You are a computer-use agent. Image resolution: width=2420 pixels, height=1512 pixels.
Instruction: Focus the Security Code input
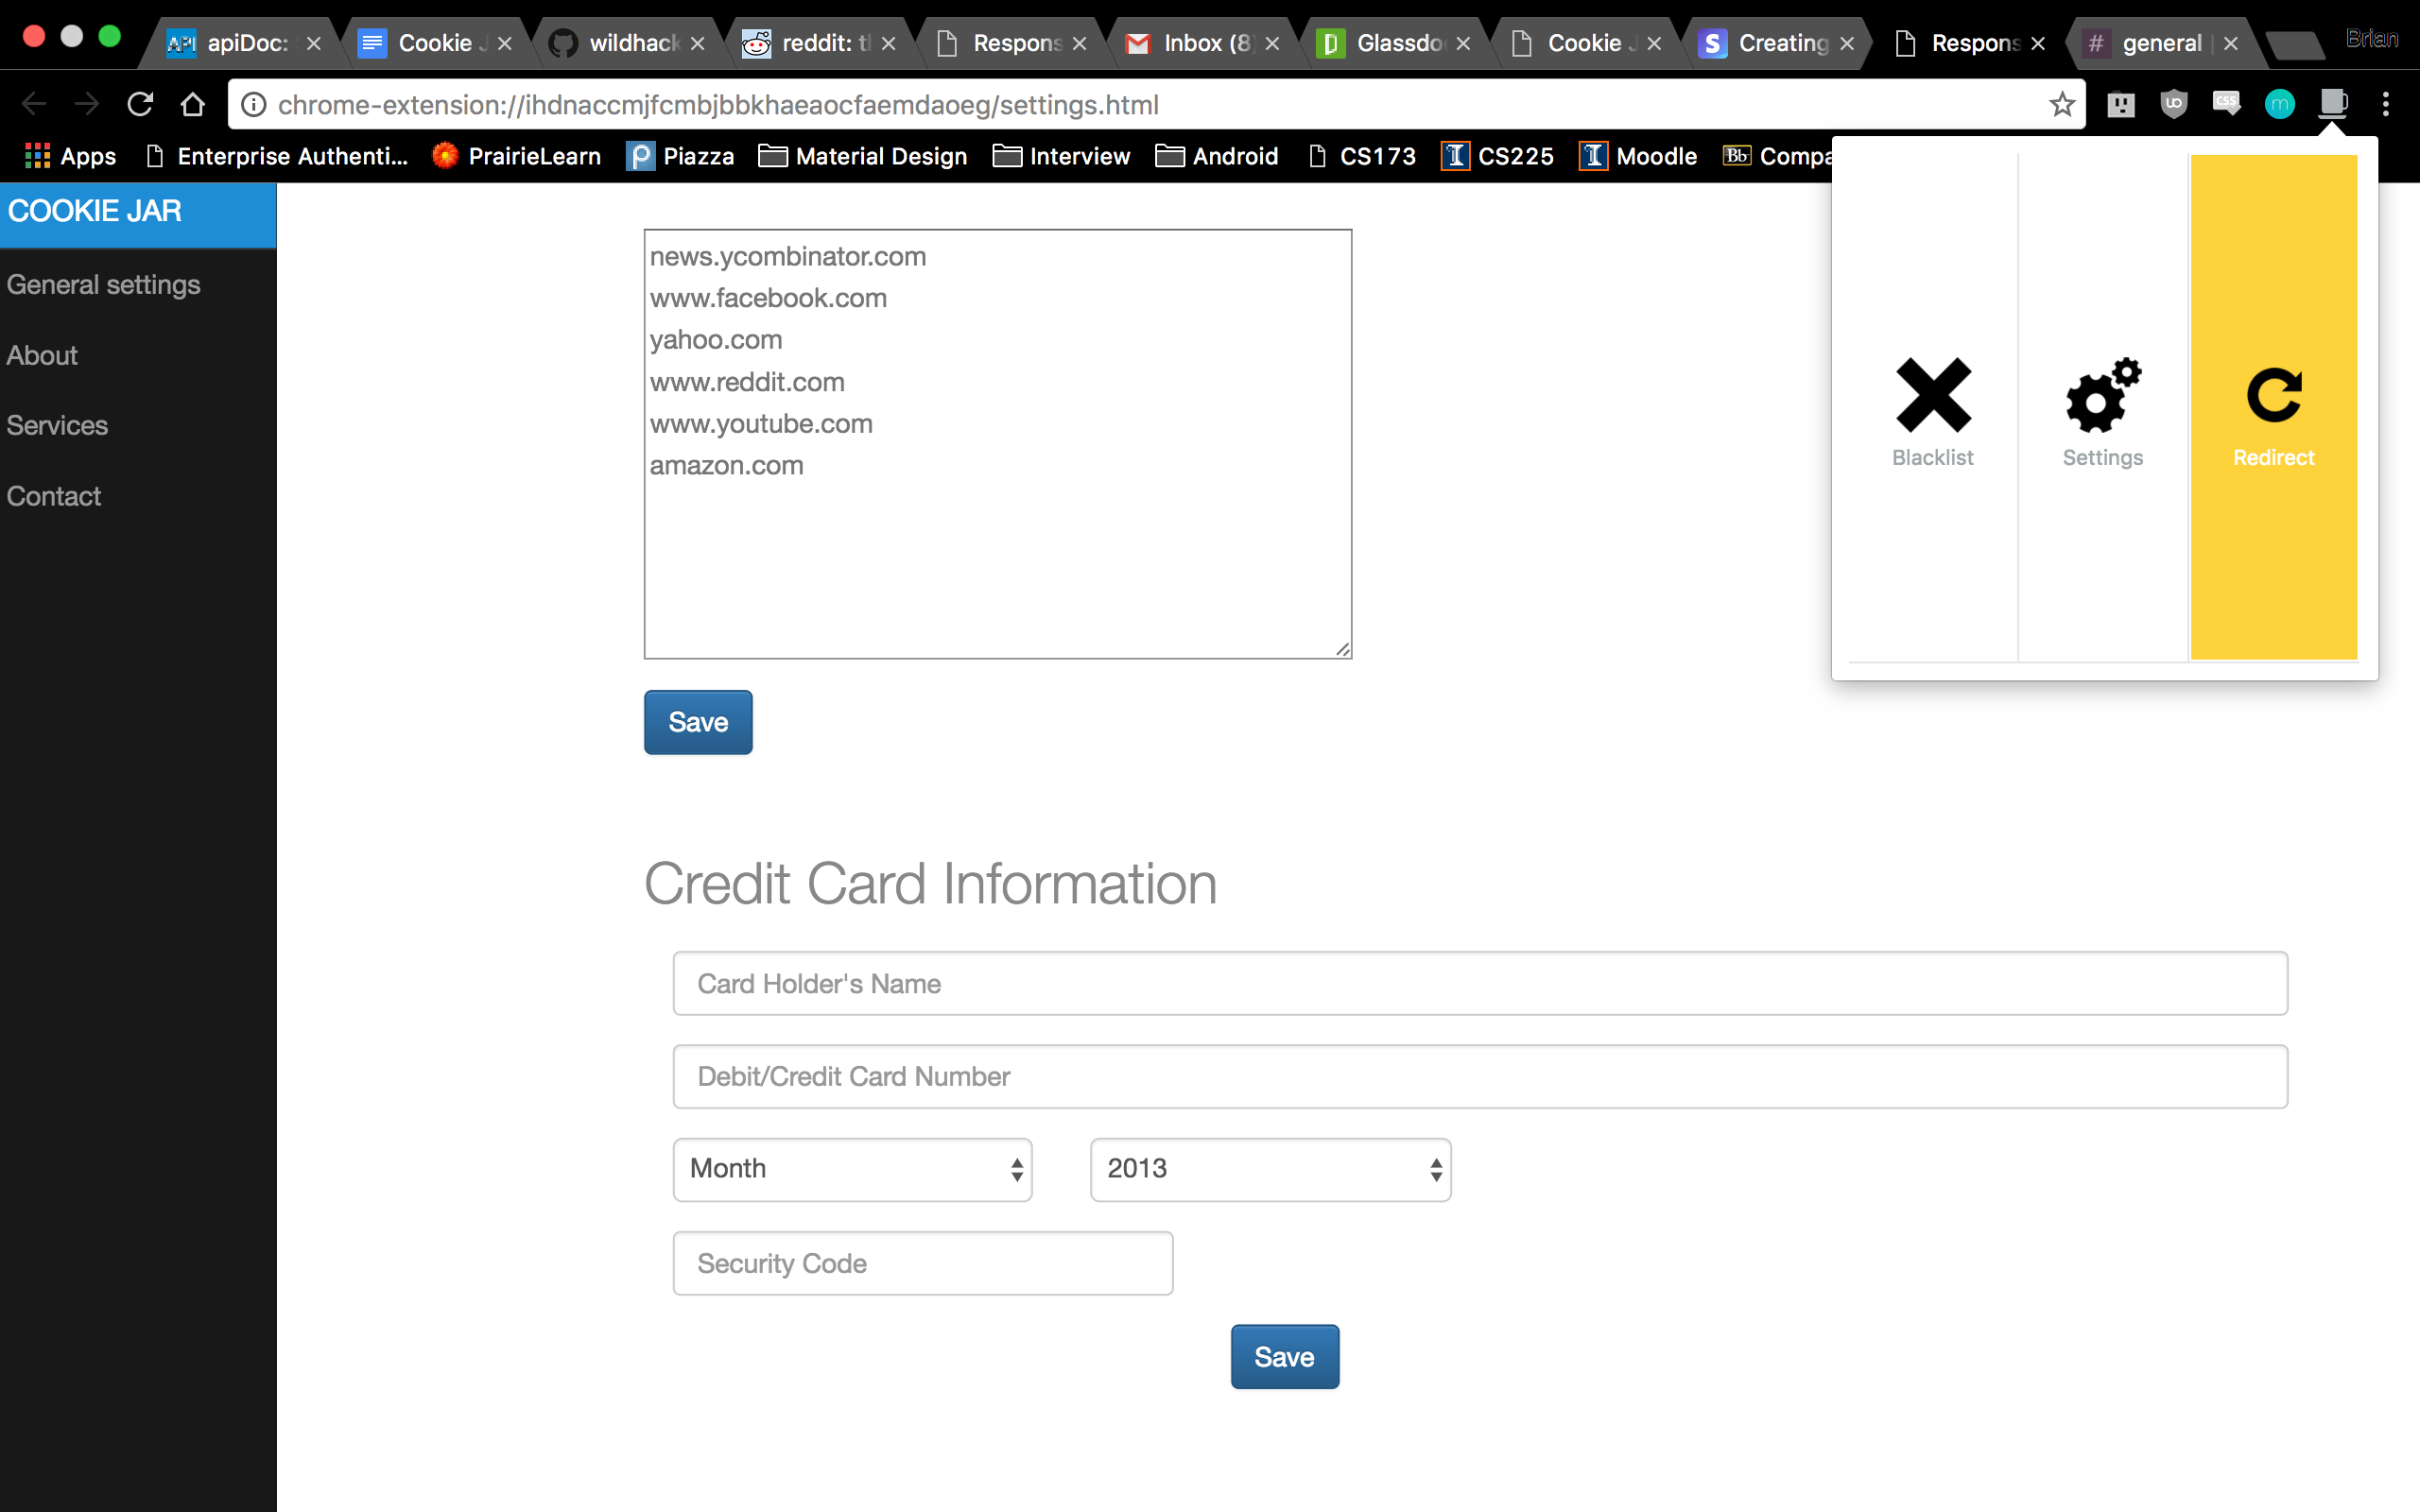pyautogui.click(x=922, y=1263)
